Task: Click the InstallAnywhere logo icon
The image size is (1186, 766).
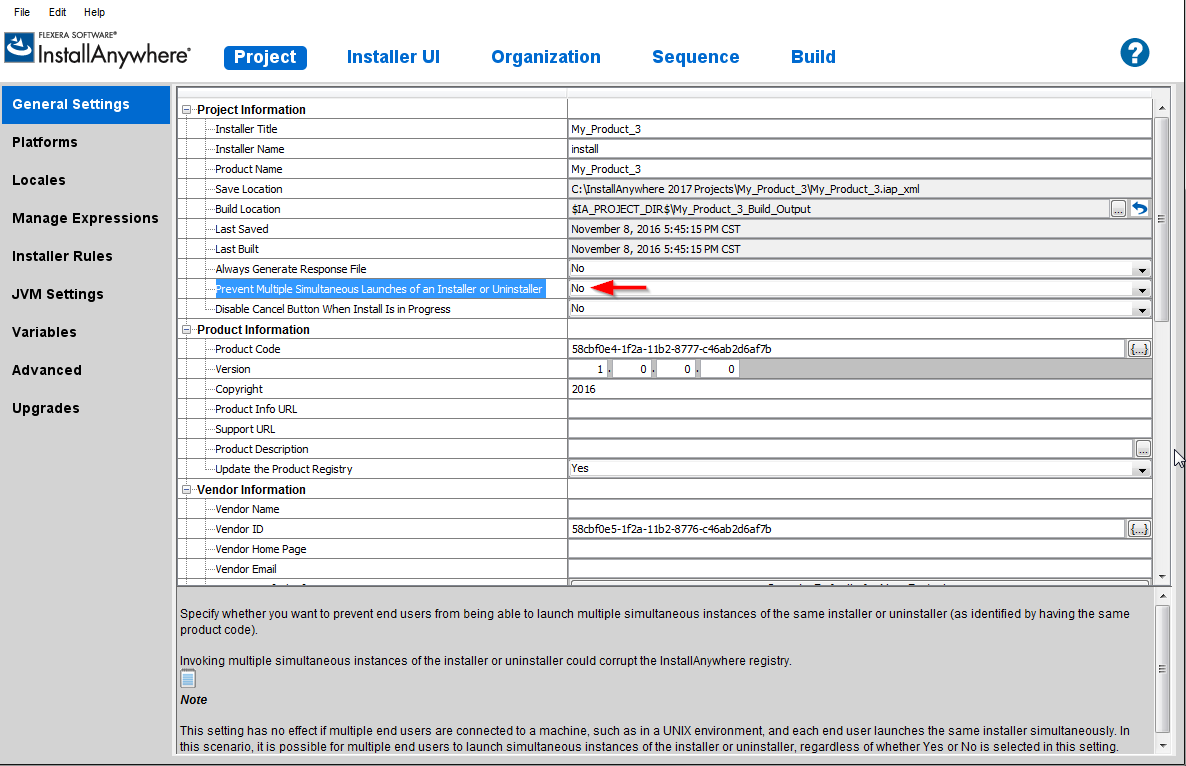Action: click(x=20, y=50)
